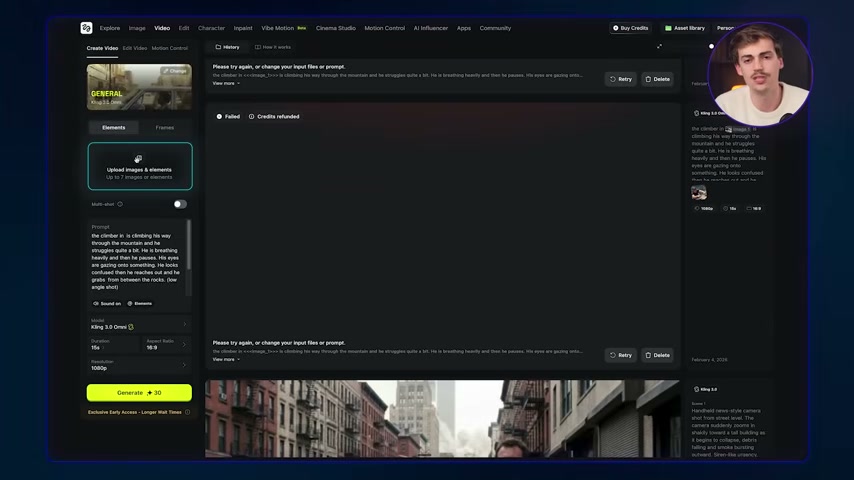Click the app logo icon in top-left
854x480 pixels.
point(86,28)
